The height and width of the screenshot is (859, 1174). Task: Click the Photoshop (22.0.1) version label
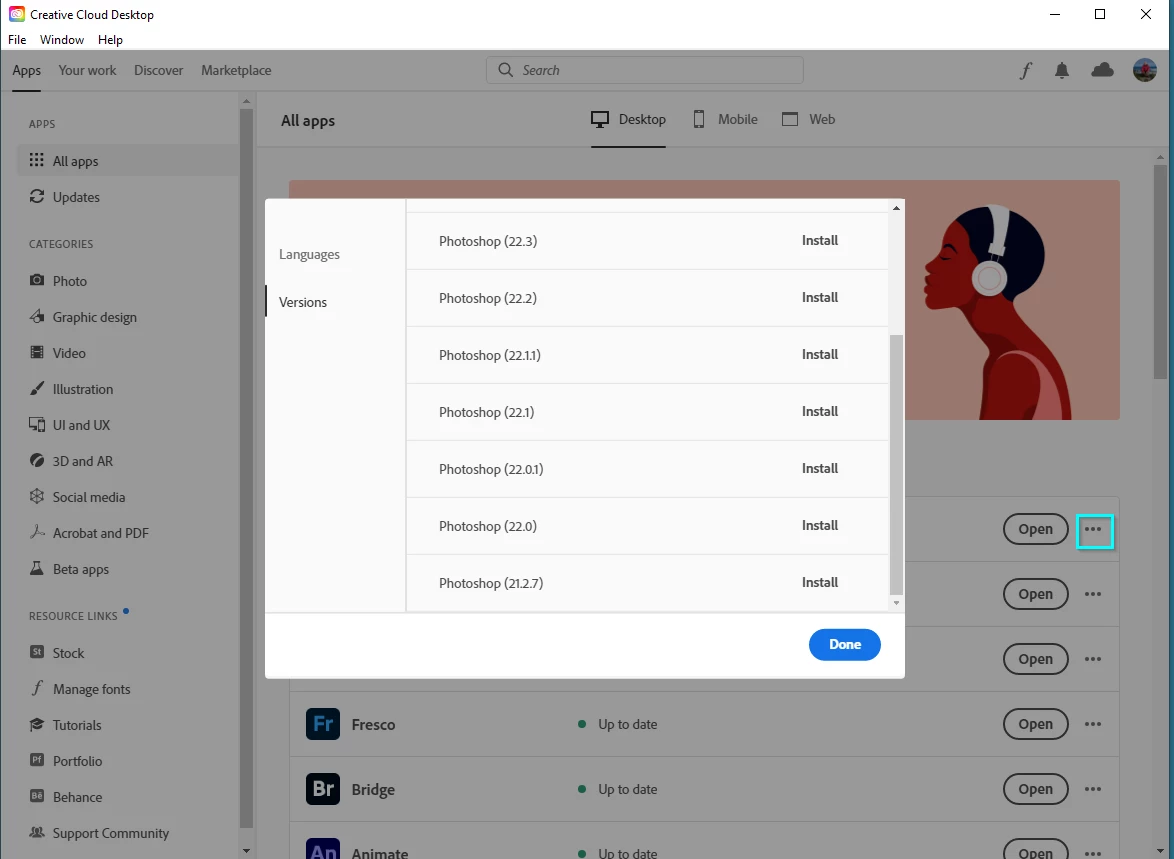pyautogui.click(x=491, y=469)
